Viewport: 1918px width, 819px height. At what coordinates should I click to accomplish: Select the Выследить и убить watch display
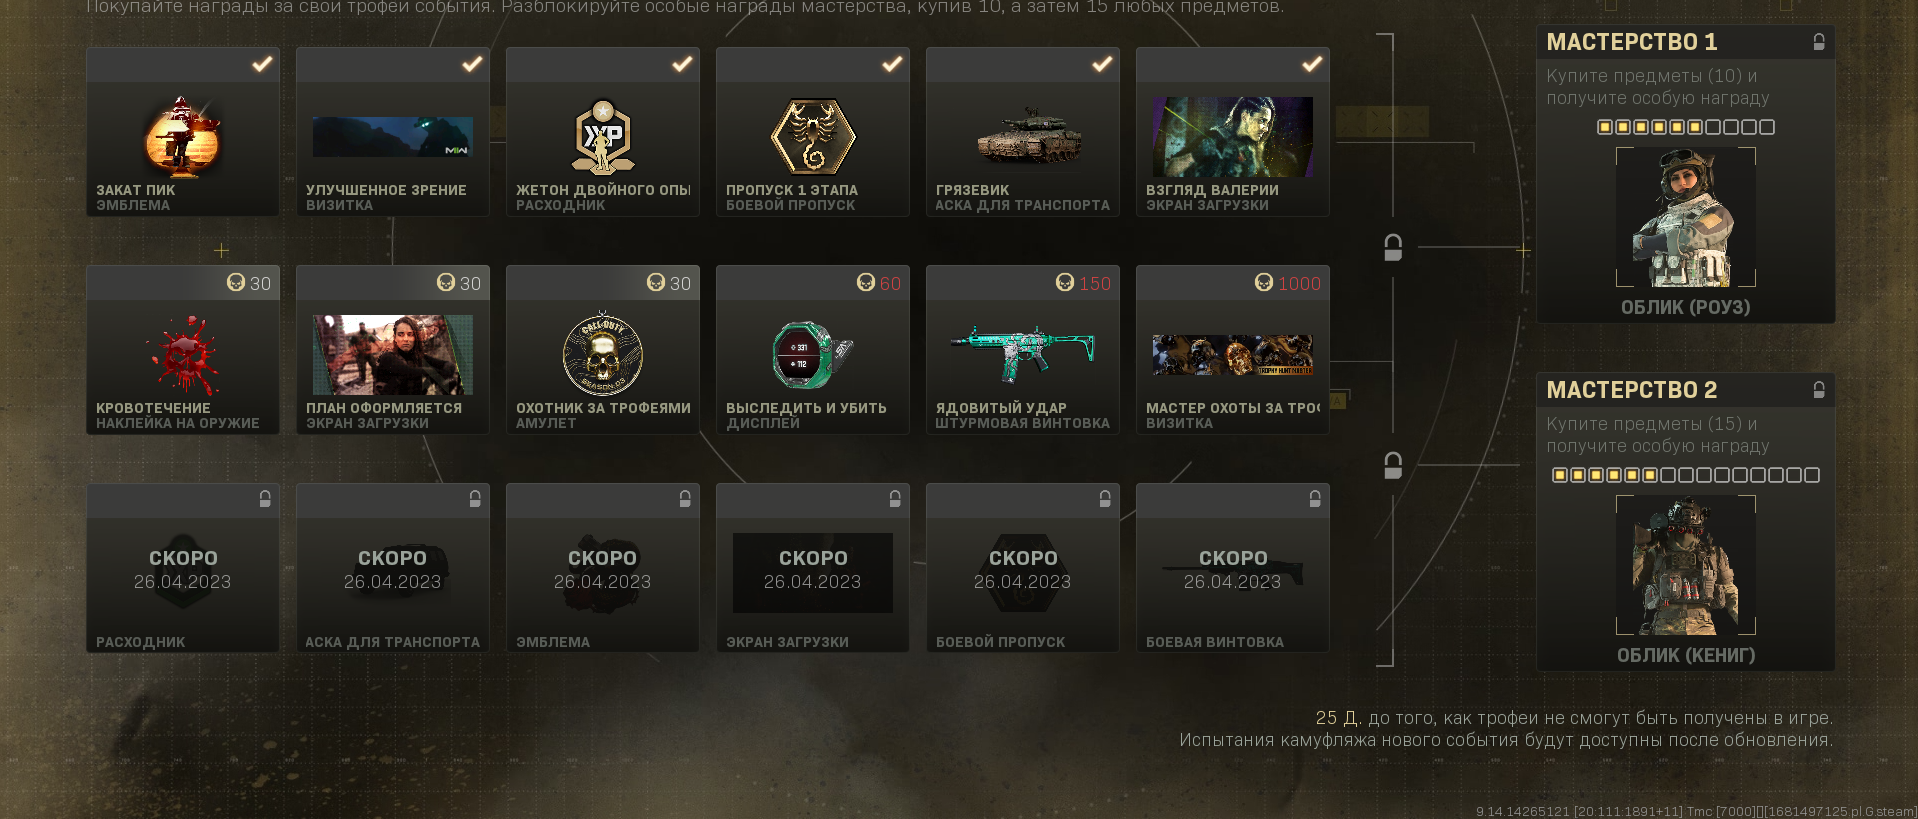(x=813, y=355)
